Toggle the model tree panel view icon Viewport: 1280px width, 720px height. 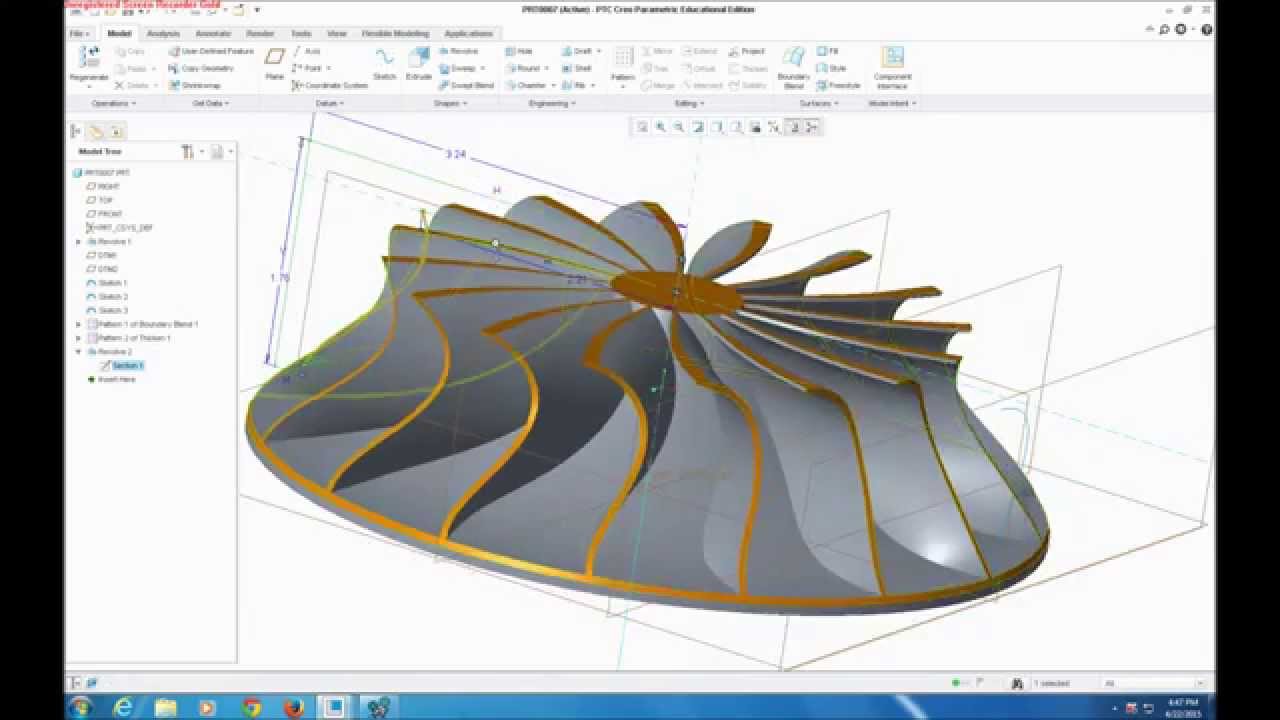pos(76,131)
